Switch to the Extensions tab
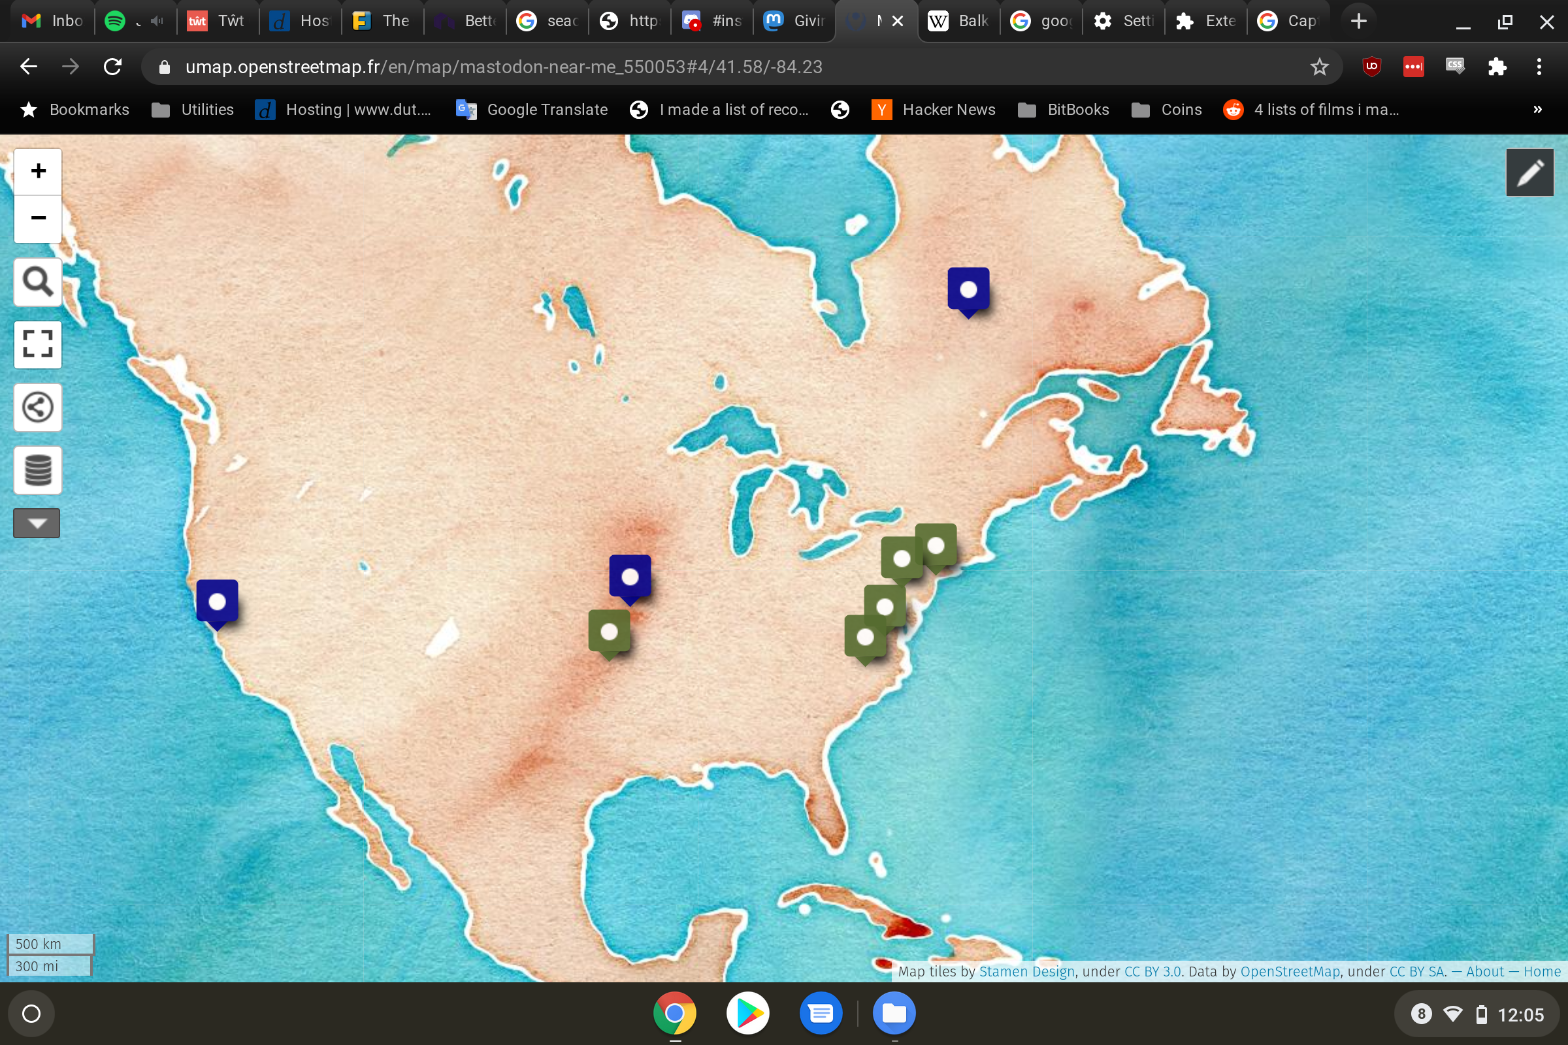 [x=1206, y=21]
